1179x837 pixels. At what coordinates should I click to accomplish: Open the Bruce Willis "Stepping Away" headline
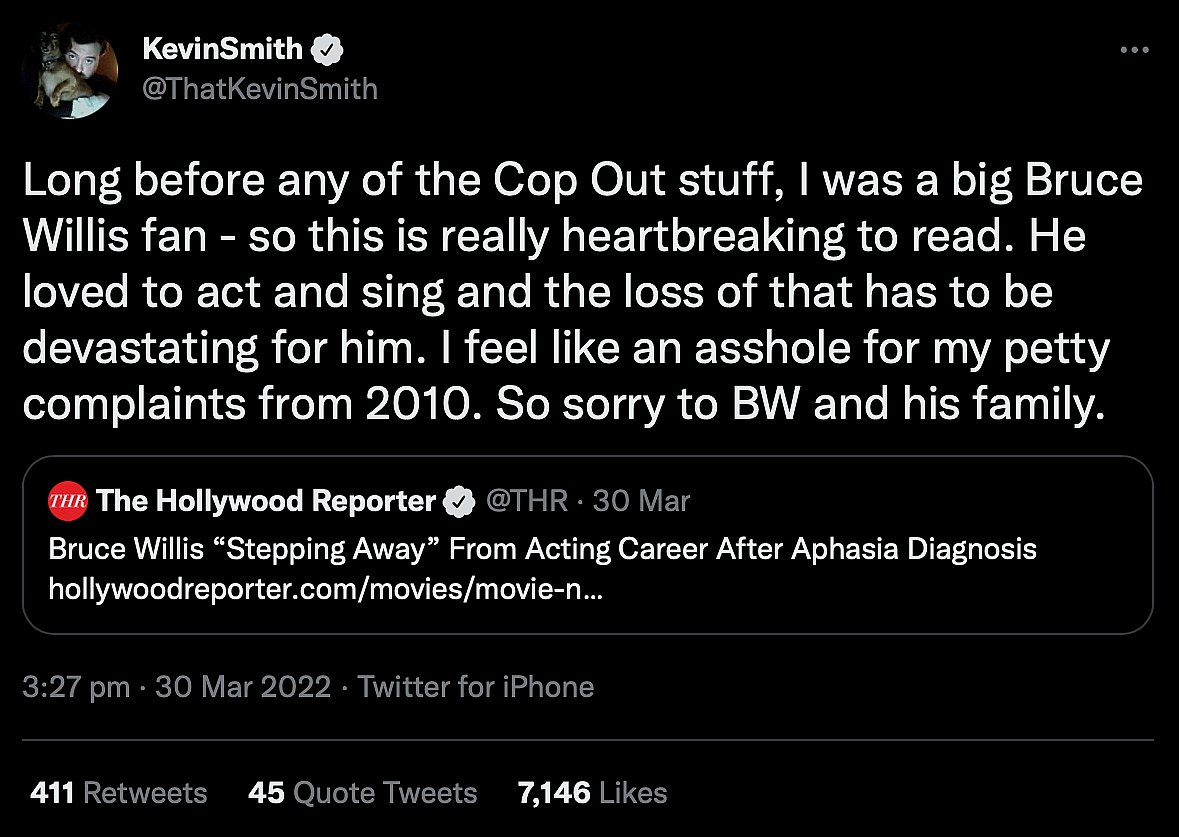coord(542,549)
